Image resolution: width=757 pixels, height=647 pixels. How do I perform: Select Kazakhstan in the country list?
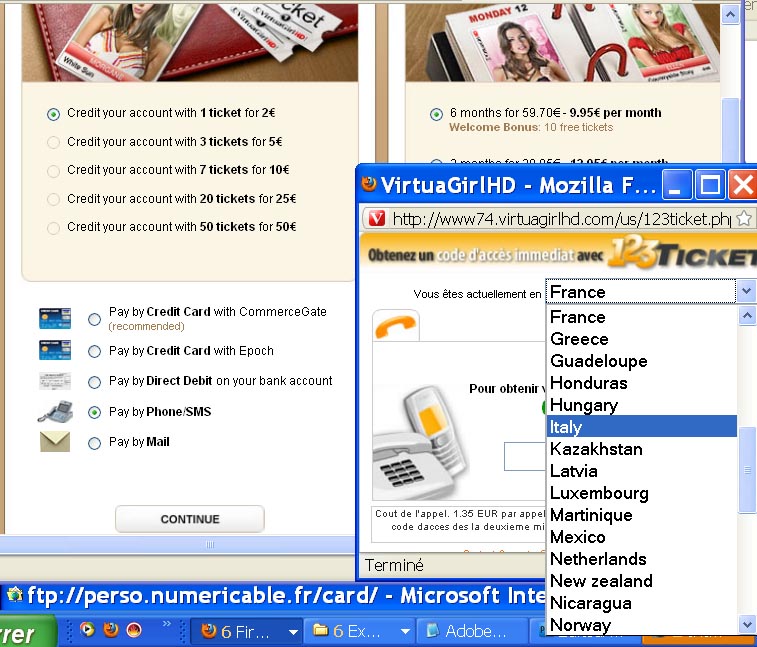pos(642,449)
